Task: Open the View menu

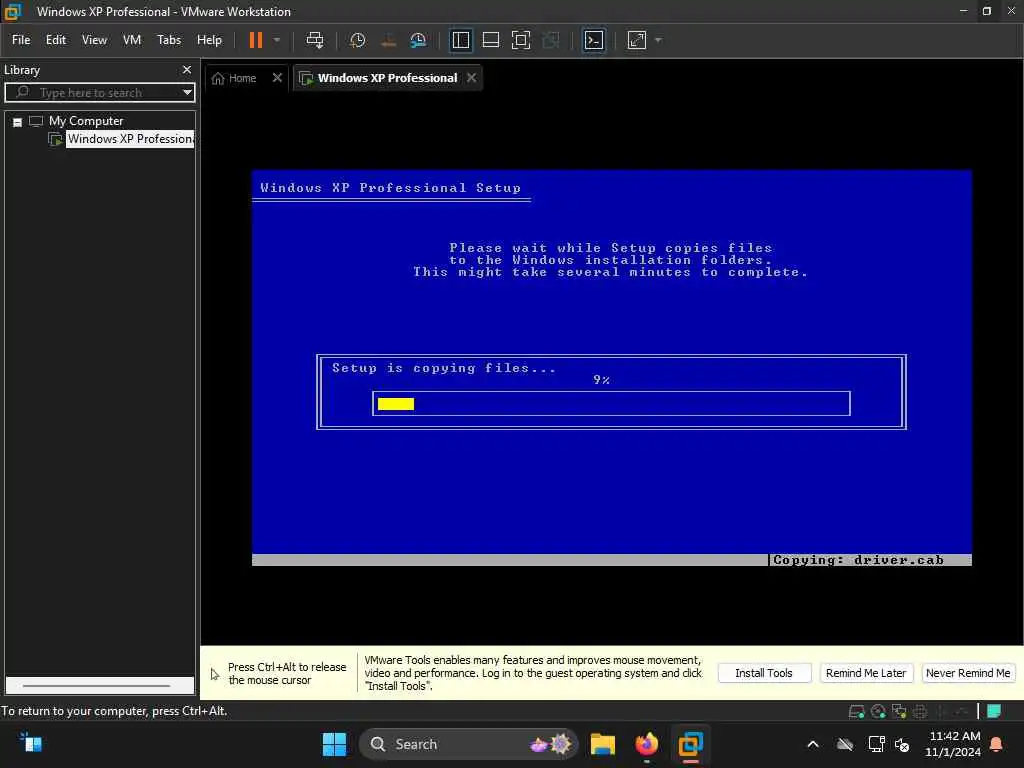Action: (94, 40)
